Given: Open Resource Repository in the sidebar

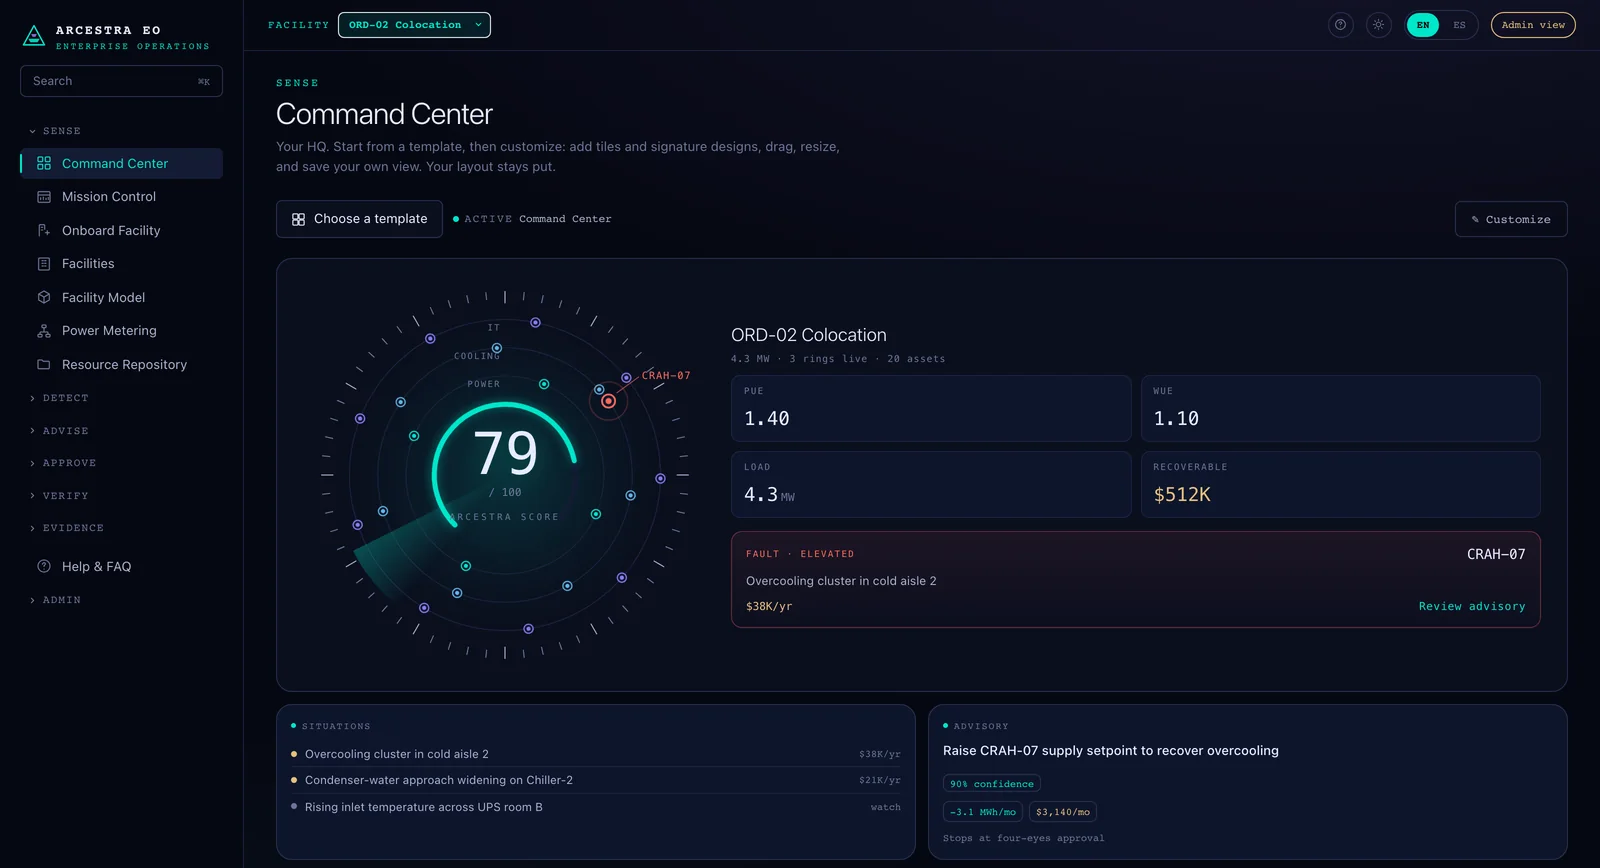Looking at the screenshot, I should tap(121, 364).
